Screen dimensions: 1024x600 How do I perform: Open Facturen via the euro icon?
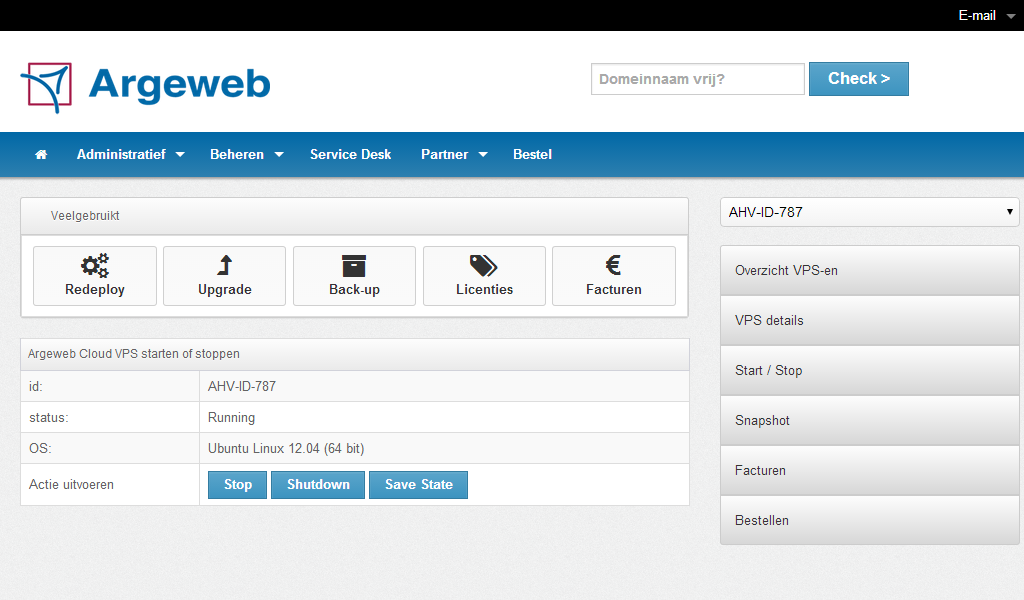point(613,265)
